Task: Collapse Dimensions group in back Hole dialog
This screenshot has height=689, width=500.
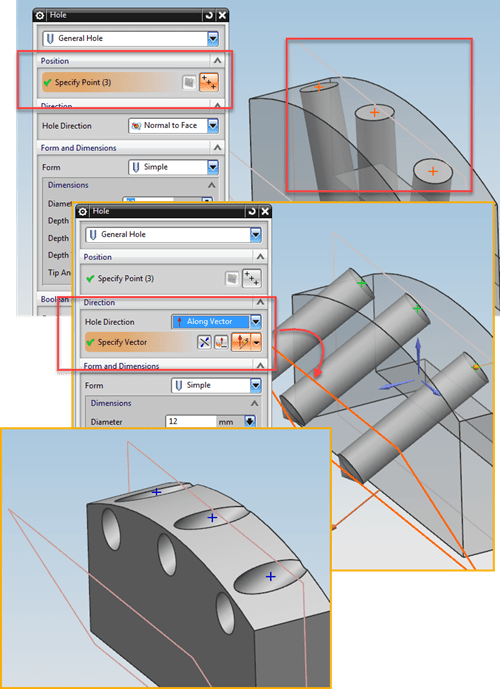Action: click(x=211, y=185)
